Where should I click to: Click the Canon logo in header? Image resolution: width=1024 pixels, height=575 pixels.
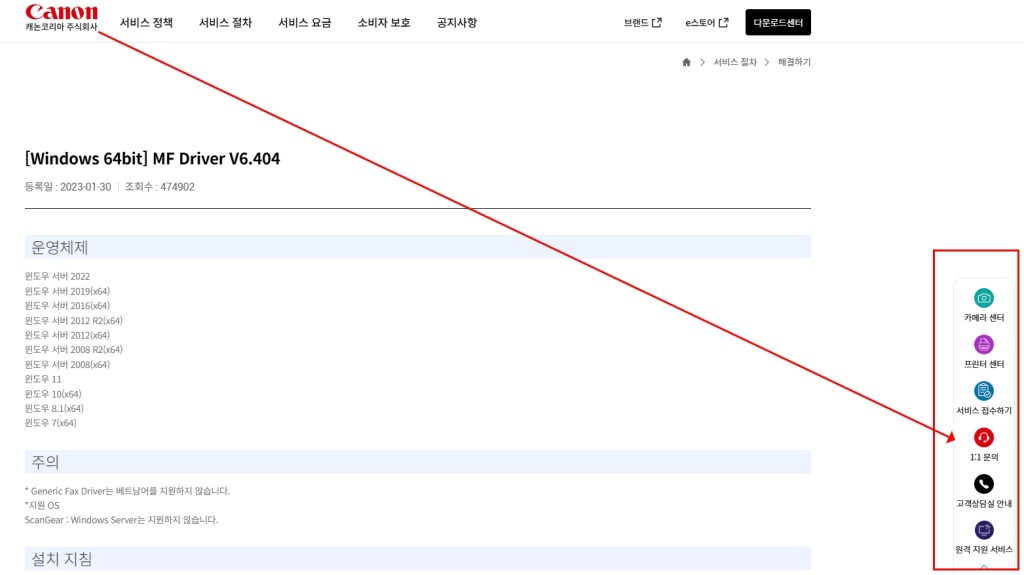coord(61,14)
